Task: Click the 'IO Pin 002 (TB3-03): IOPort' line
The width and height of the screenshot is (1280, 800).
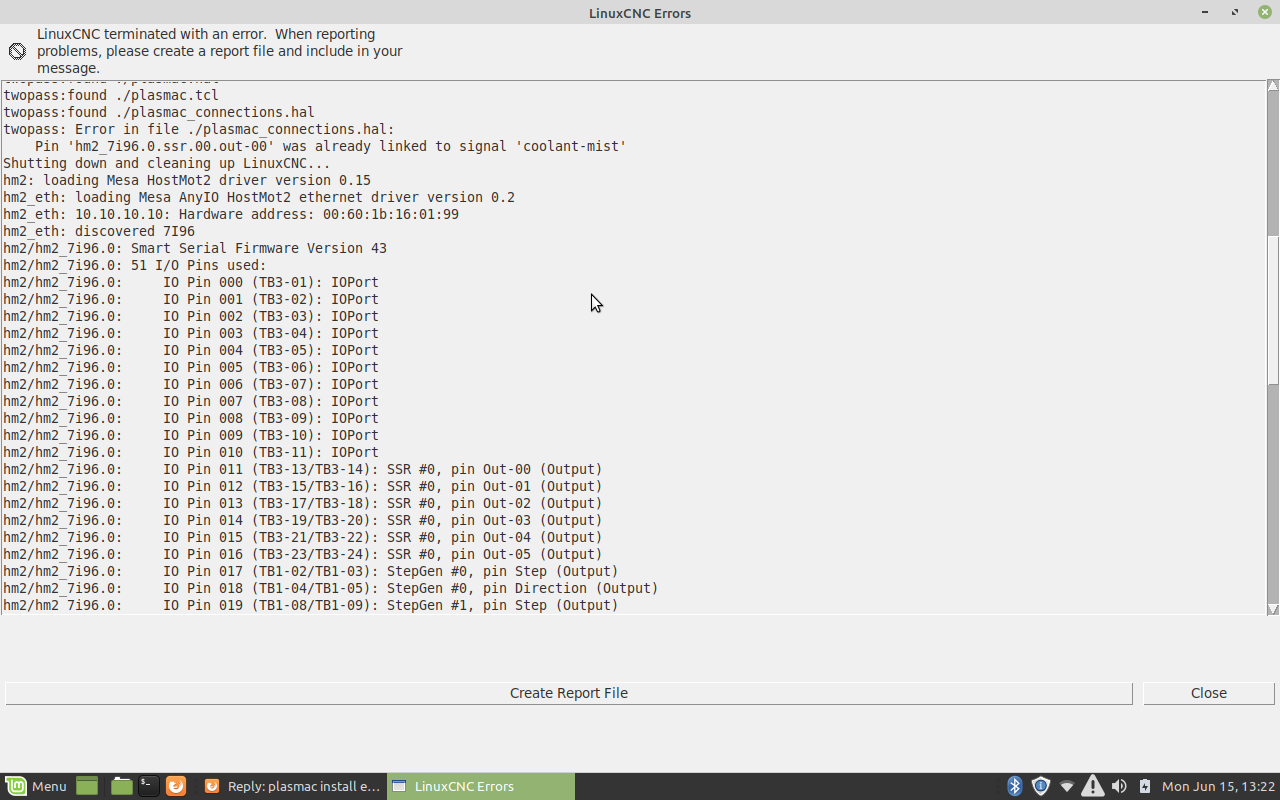Action: [x=191, y=316]
